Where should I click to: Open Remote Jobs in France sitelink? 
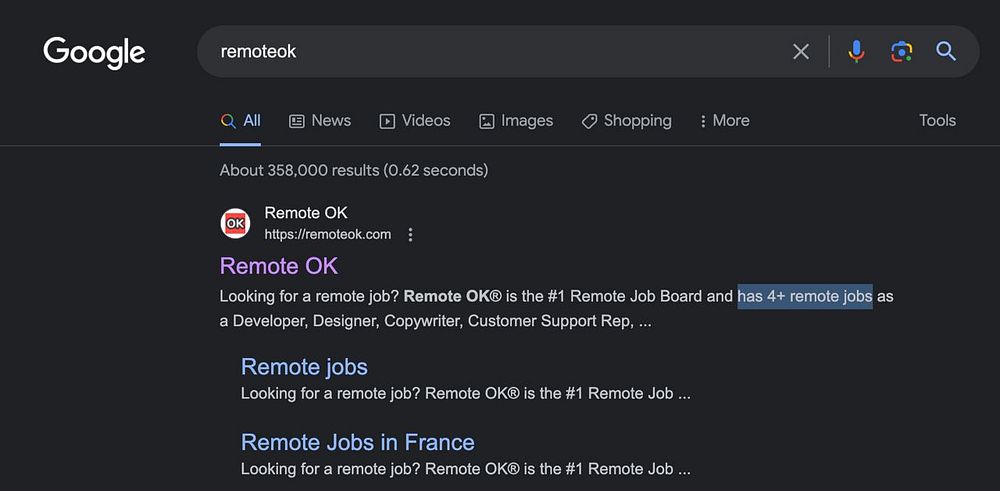point(357,442)
